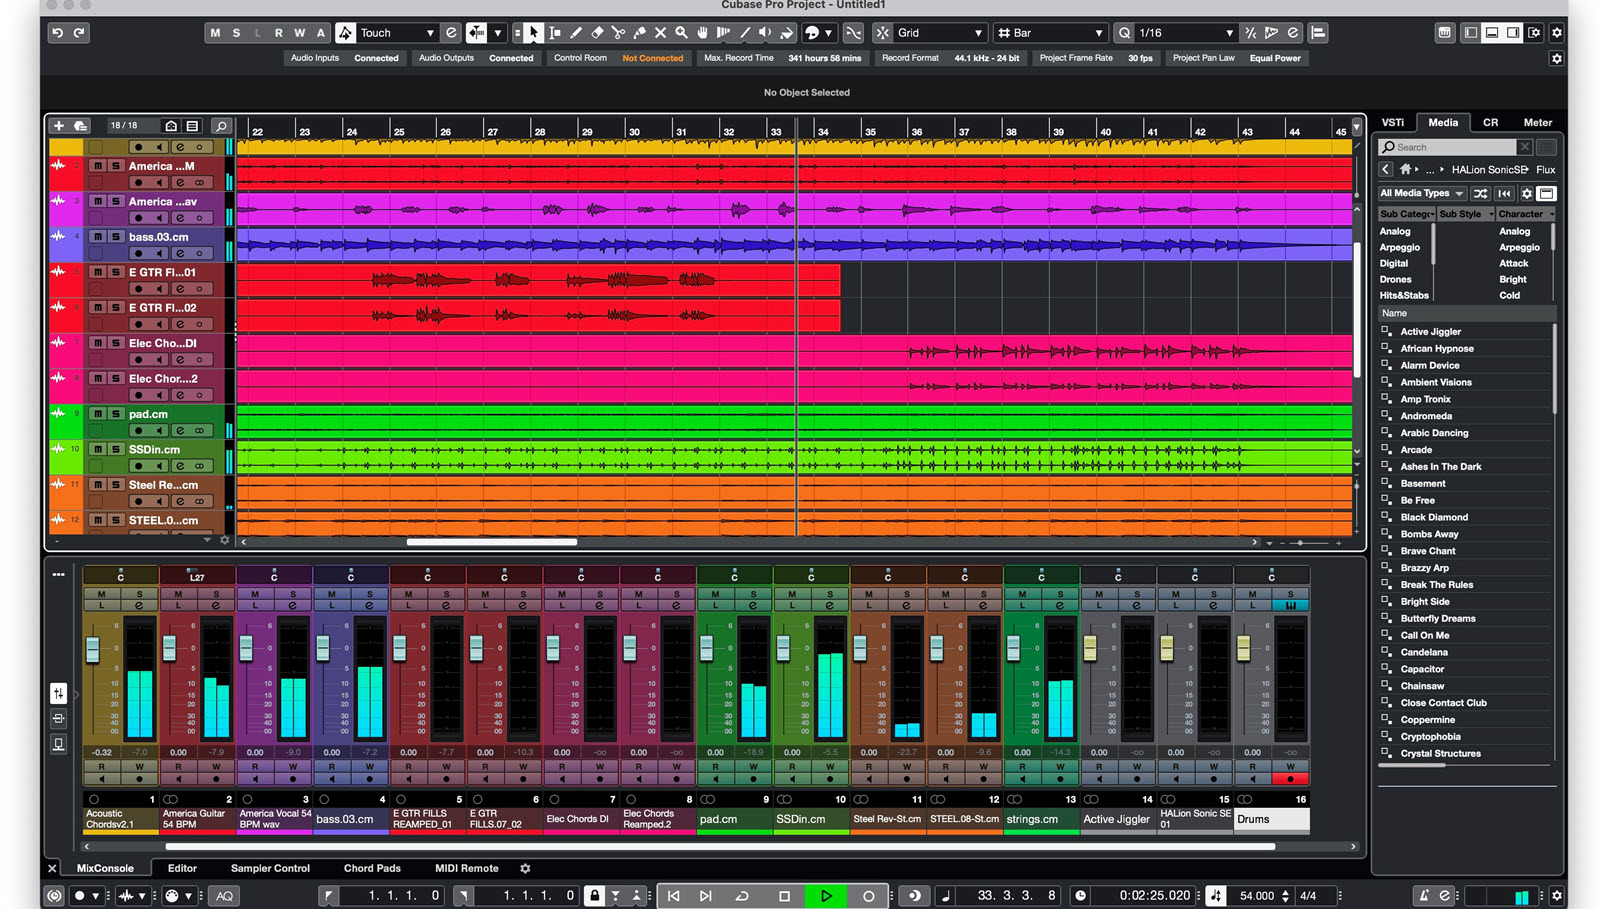Select the Zoom magnifier tool
This screenshot has width=1600, height=909.
pos(681,33)
